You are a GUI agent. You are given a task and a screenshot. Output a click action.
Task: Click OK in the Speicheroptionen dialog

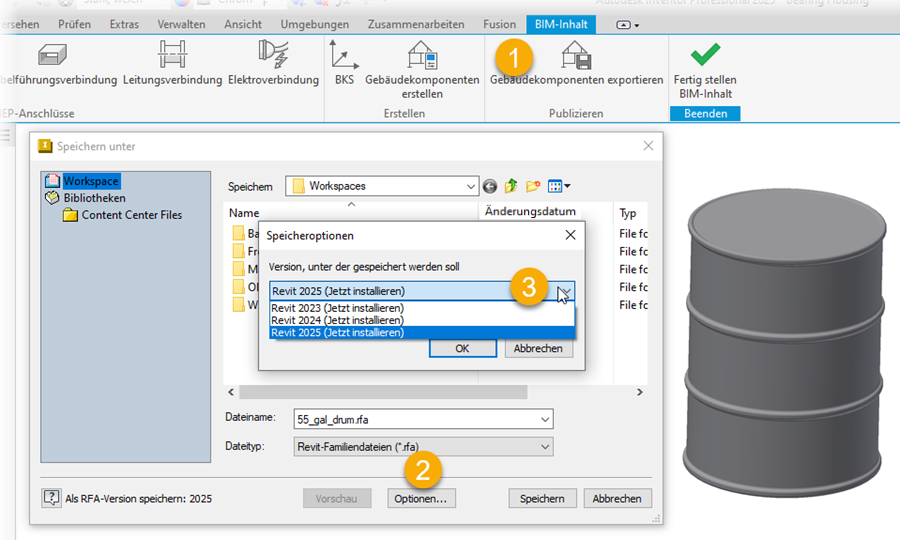tap(463, 348)
